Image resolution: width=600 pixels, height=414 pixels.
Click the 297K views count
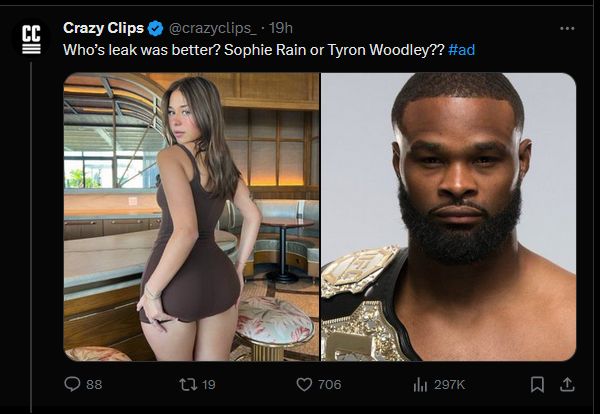pyautogui.click(x=447, y=384)
